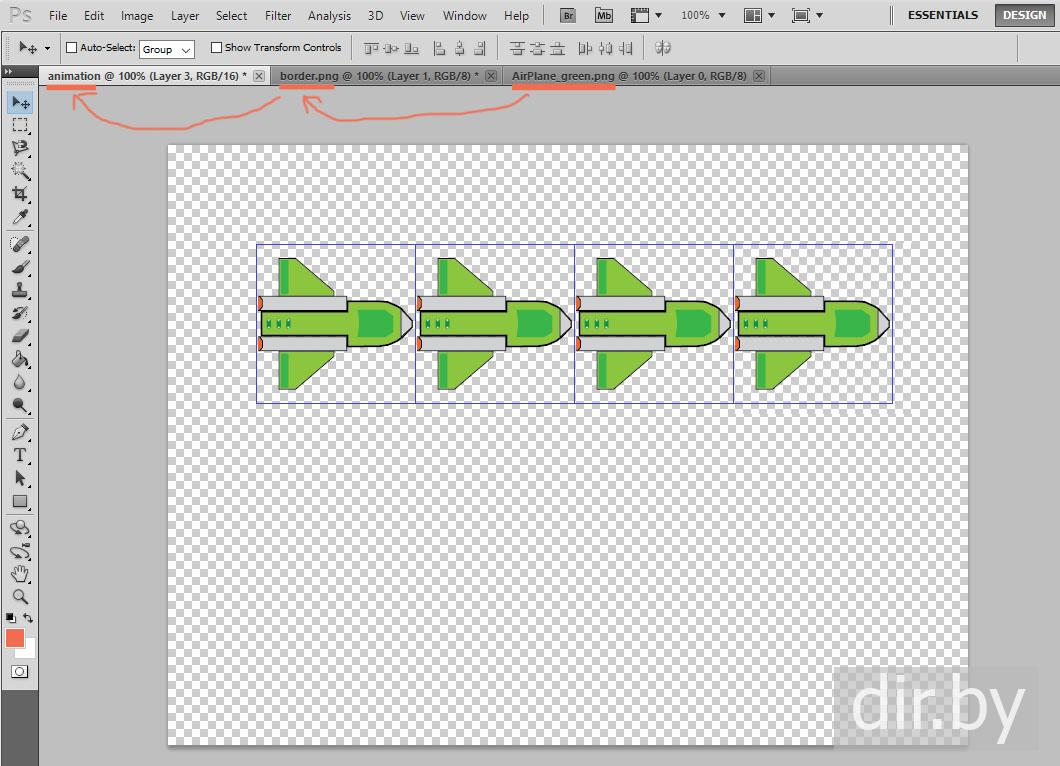Click the DESIGN workspace button
Image resolution: width=1060 pixels, height=766 pixels.
[x=1024, y=15]
